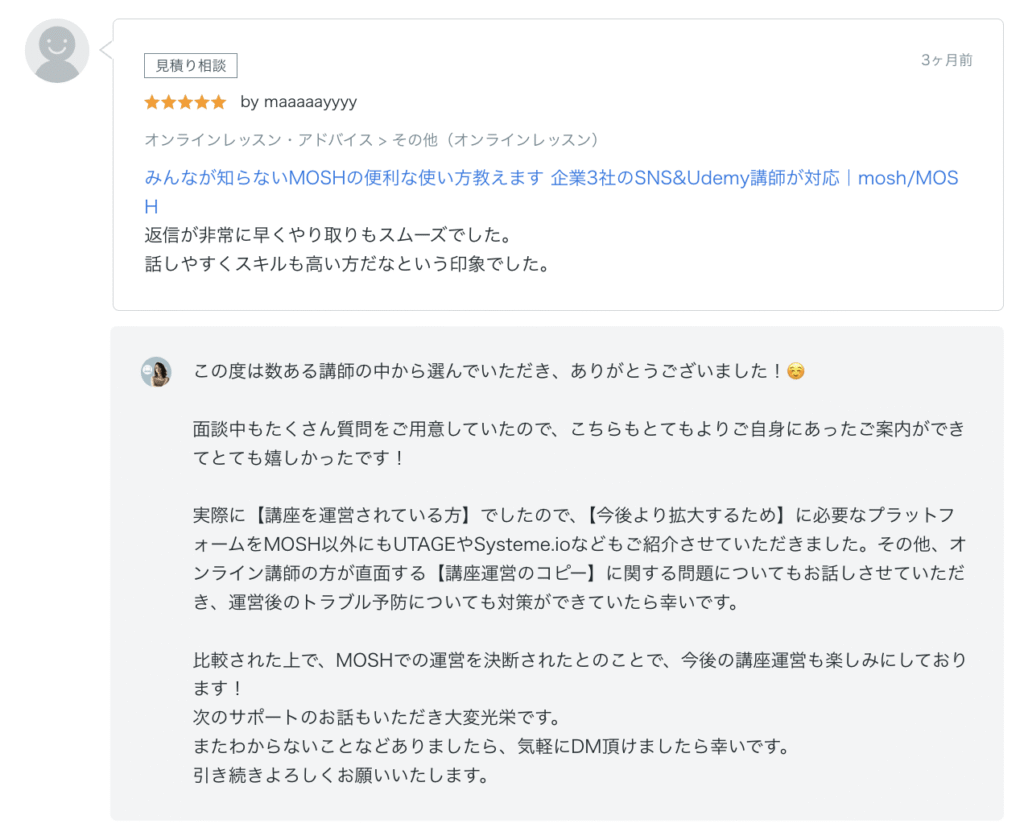Select the 見積り相談 tag
Viewport: 1024px width, 836px height.
pyautogui.click(x=191, y=66)
